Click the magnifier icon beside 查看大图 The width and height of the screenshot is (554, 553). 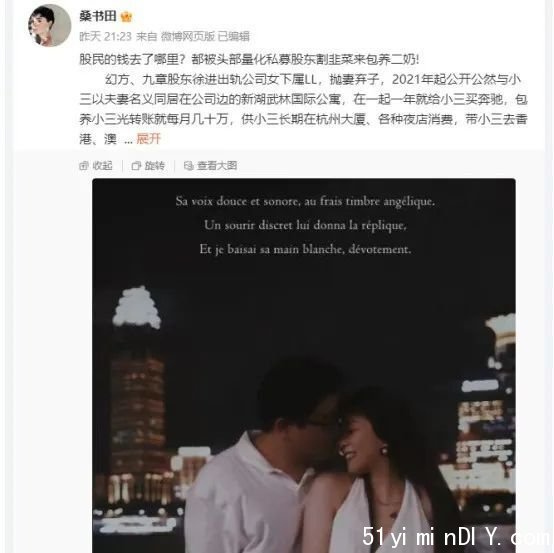pyautogui.click(x=189, y=165)
